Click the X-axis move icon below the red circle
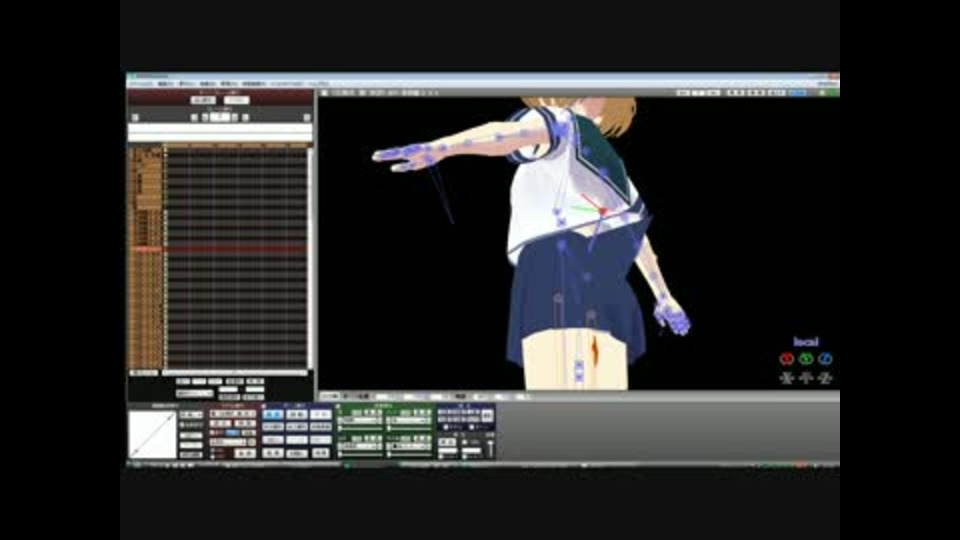The width and height of the screenshot is (960, 540). point(787,378)
